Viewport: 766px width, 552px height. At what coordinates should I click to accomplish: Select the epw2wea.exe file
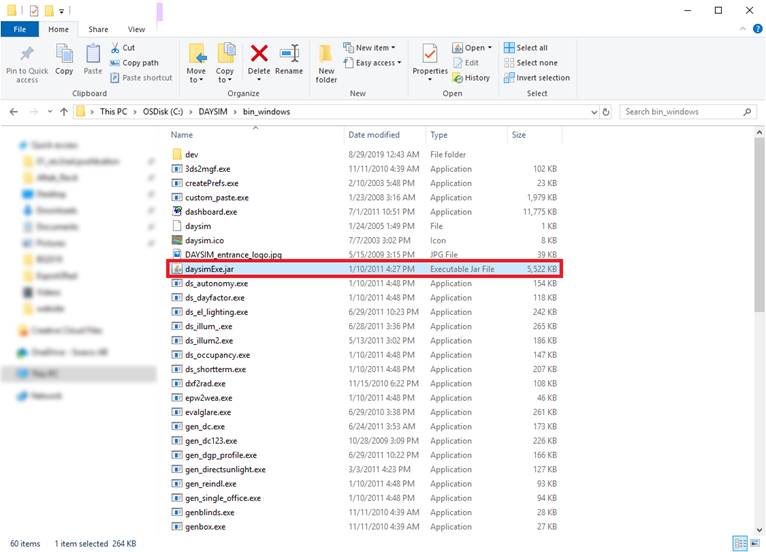click(364, 398)
